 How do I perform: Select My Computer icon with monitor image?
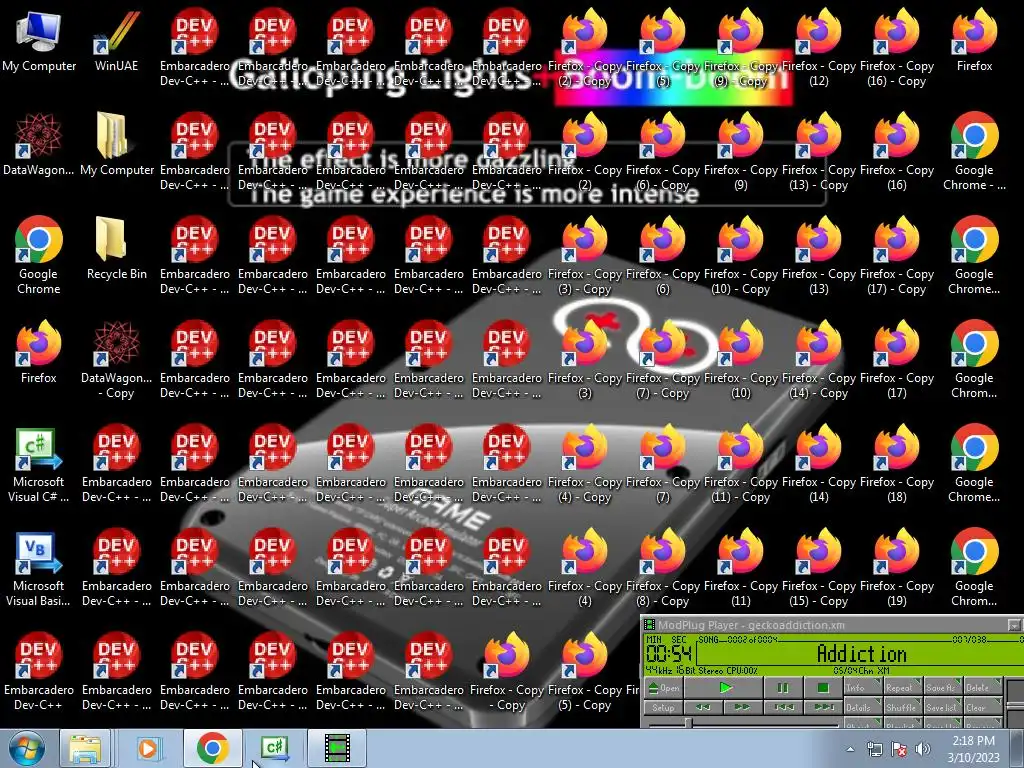pyautogui.click(x=39, y=40)
